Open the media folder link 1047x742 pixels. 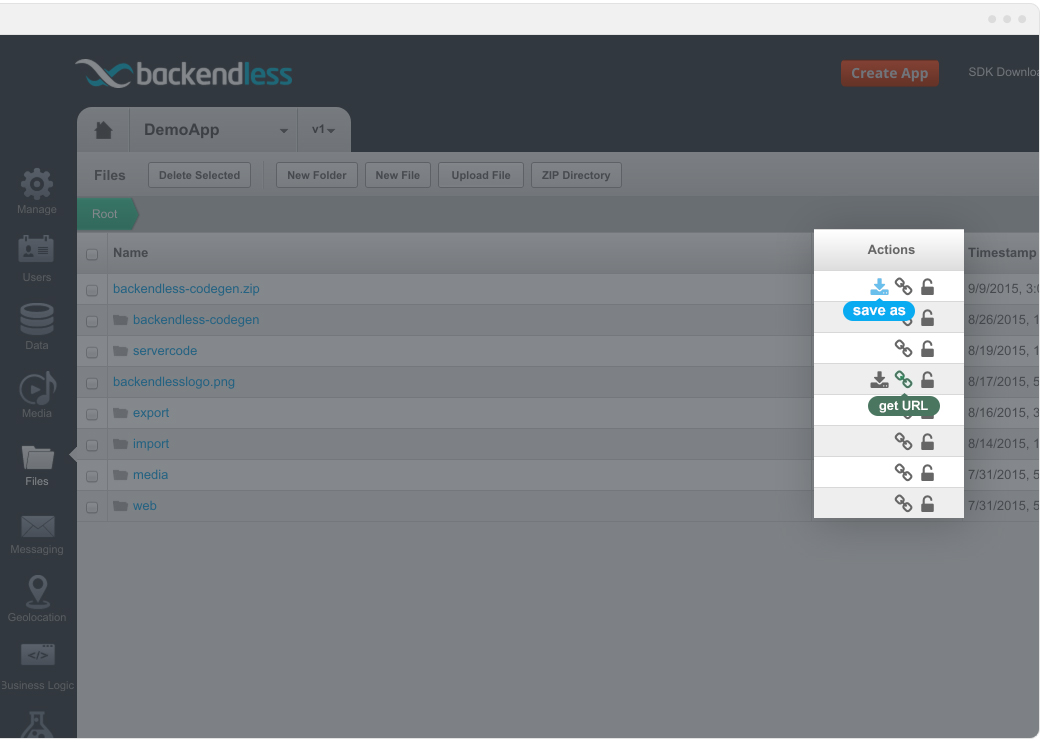pyautogui.click(x=150, y=474)
